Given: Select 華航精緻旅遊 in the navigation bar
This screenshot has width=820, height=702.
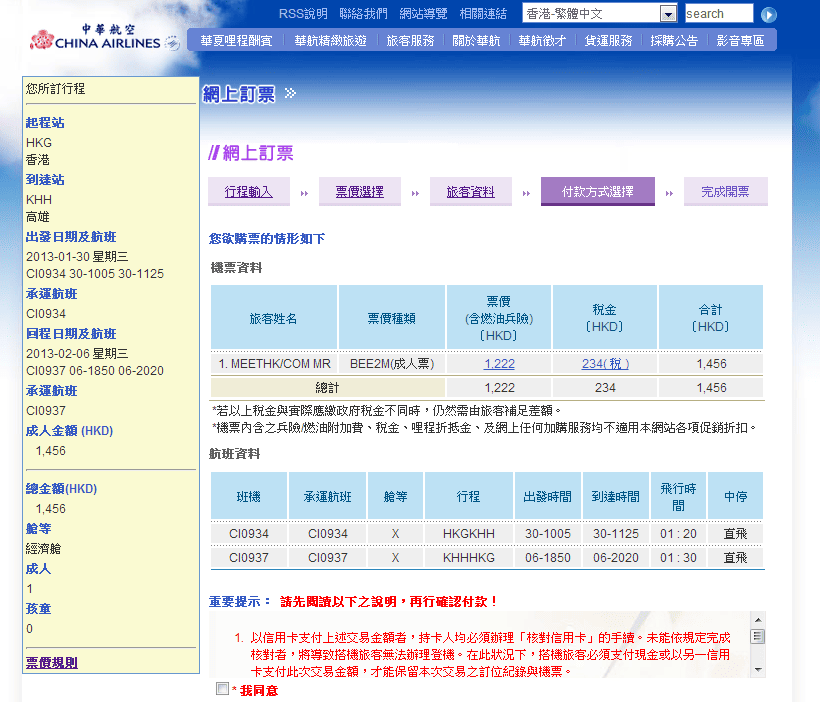Looking at the screenshot, I should tap(330, 41).
